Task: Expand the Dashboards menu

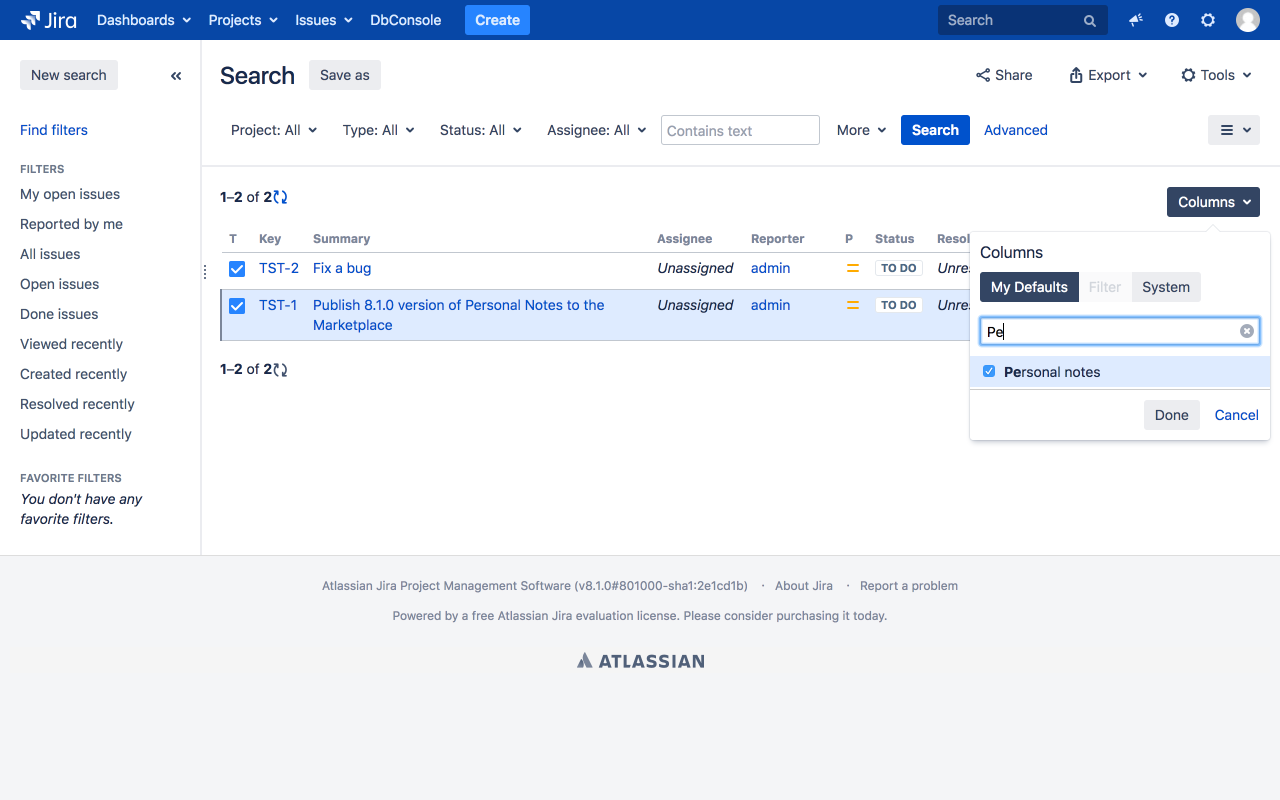Action: pyautogui.click(x=144, y=20)
